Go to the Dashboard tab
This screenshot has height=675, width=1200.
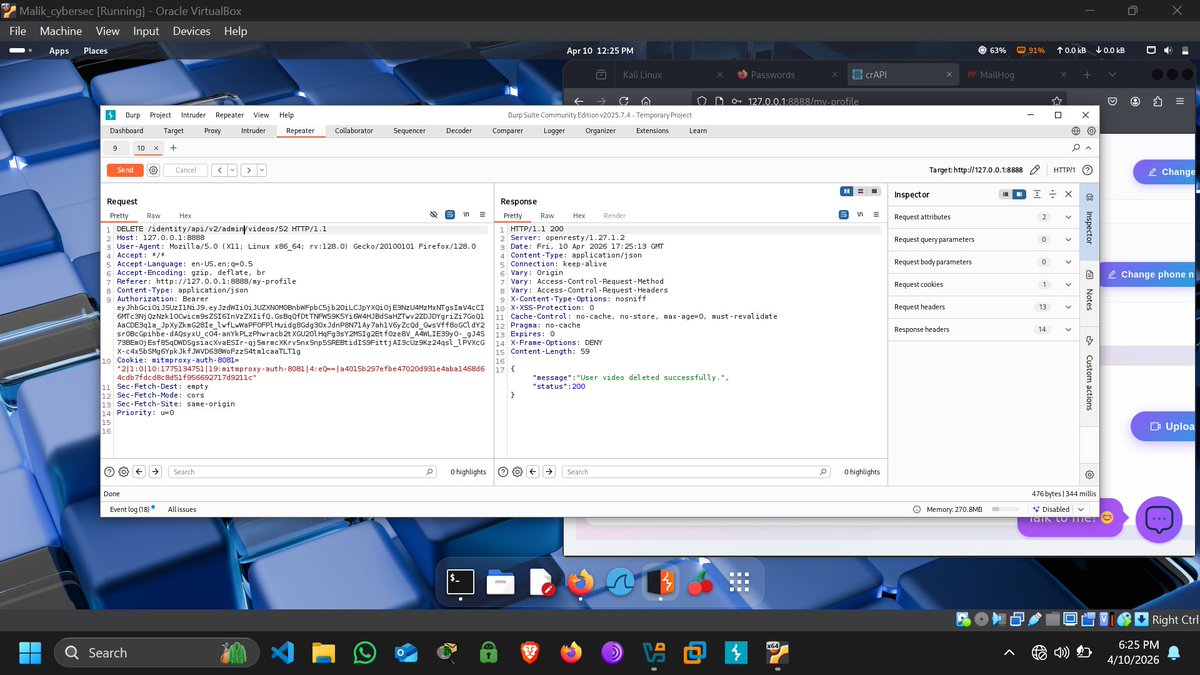pyautogui.click(x=126, y=130)
